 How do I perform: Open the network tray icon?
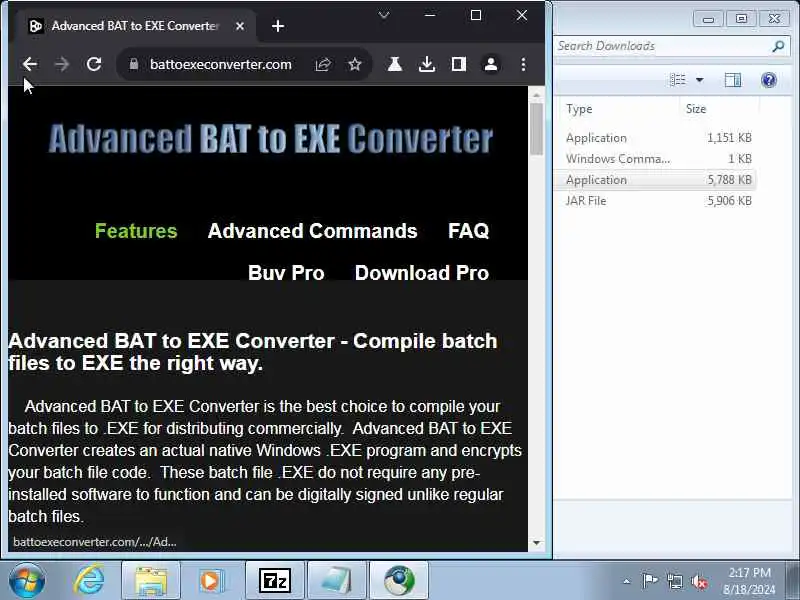click(675, 581)
